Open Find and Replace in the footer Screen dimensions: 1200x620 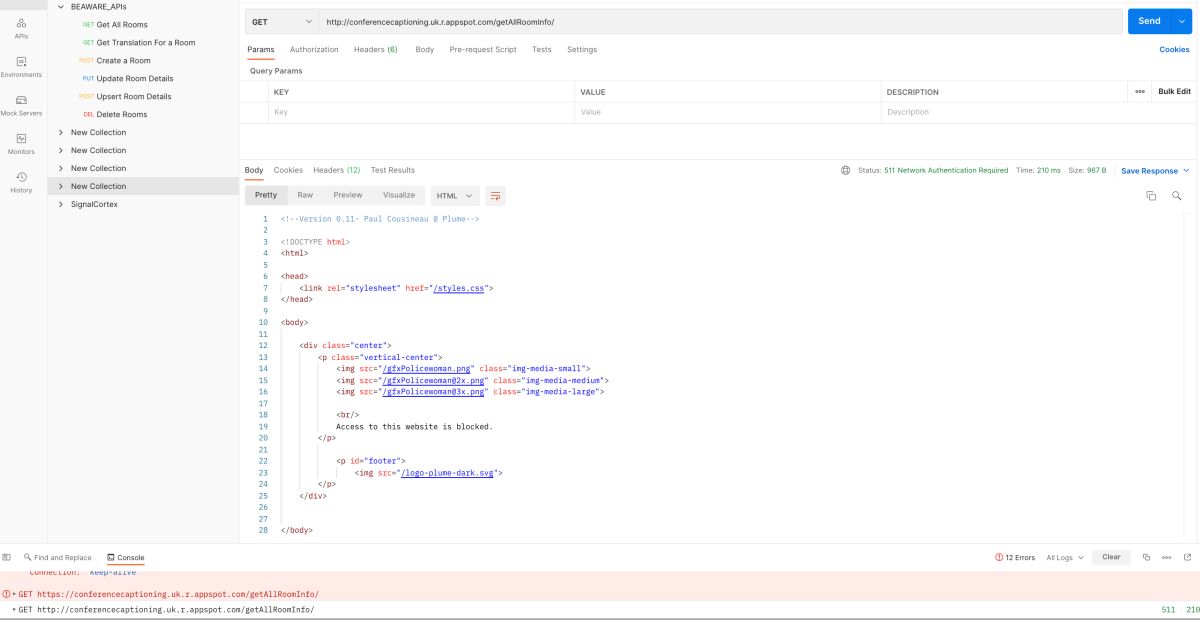(57, 557)
